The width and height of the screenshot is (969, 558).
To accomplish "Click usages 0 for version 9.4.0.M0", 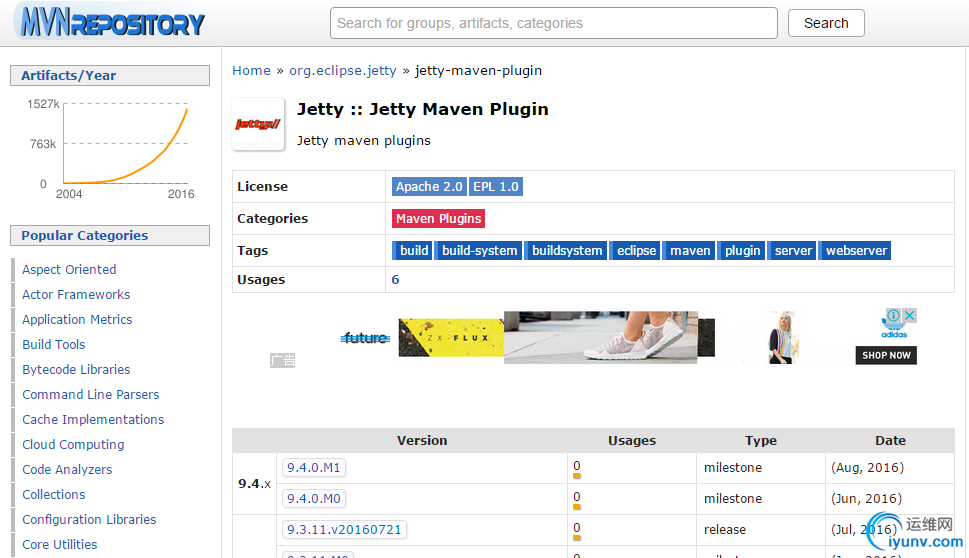I will [x=577, y=497].
